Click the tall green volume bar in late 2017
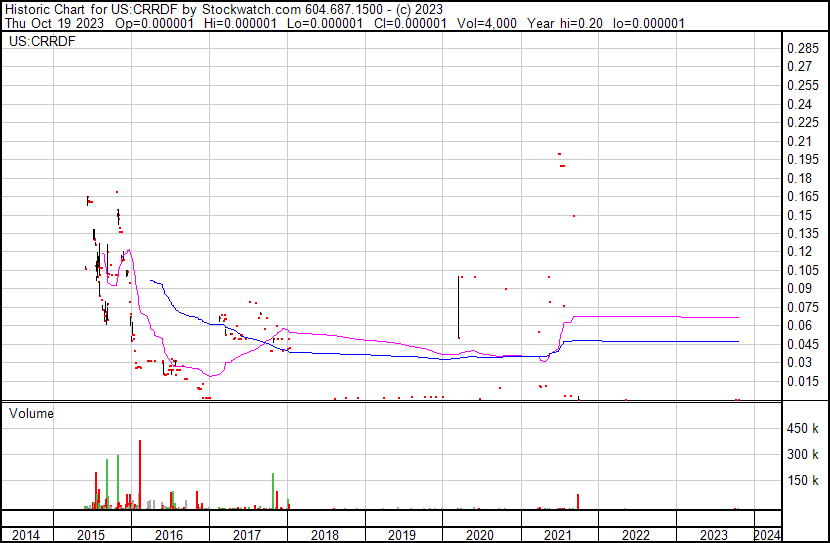 point(273,490)
